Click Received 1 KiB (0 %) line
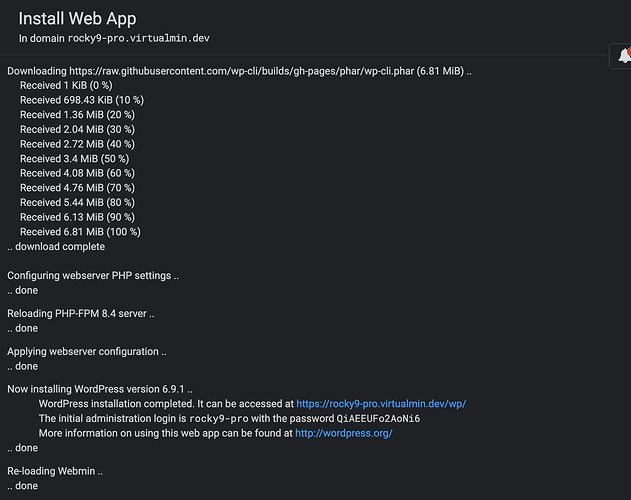This screenshot has height=500, width=631. point(66,86)
